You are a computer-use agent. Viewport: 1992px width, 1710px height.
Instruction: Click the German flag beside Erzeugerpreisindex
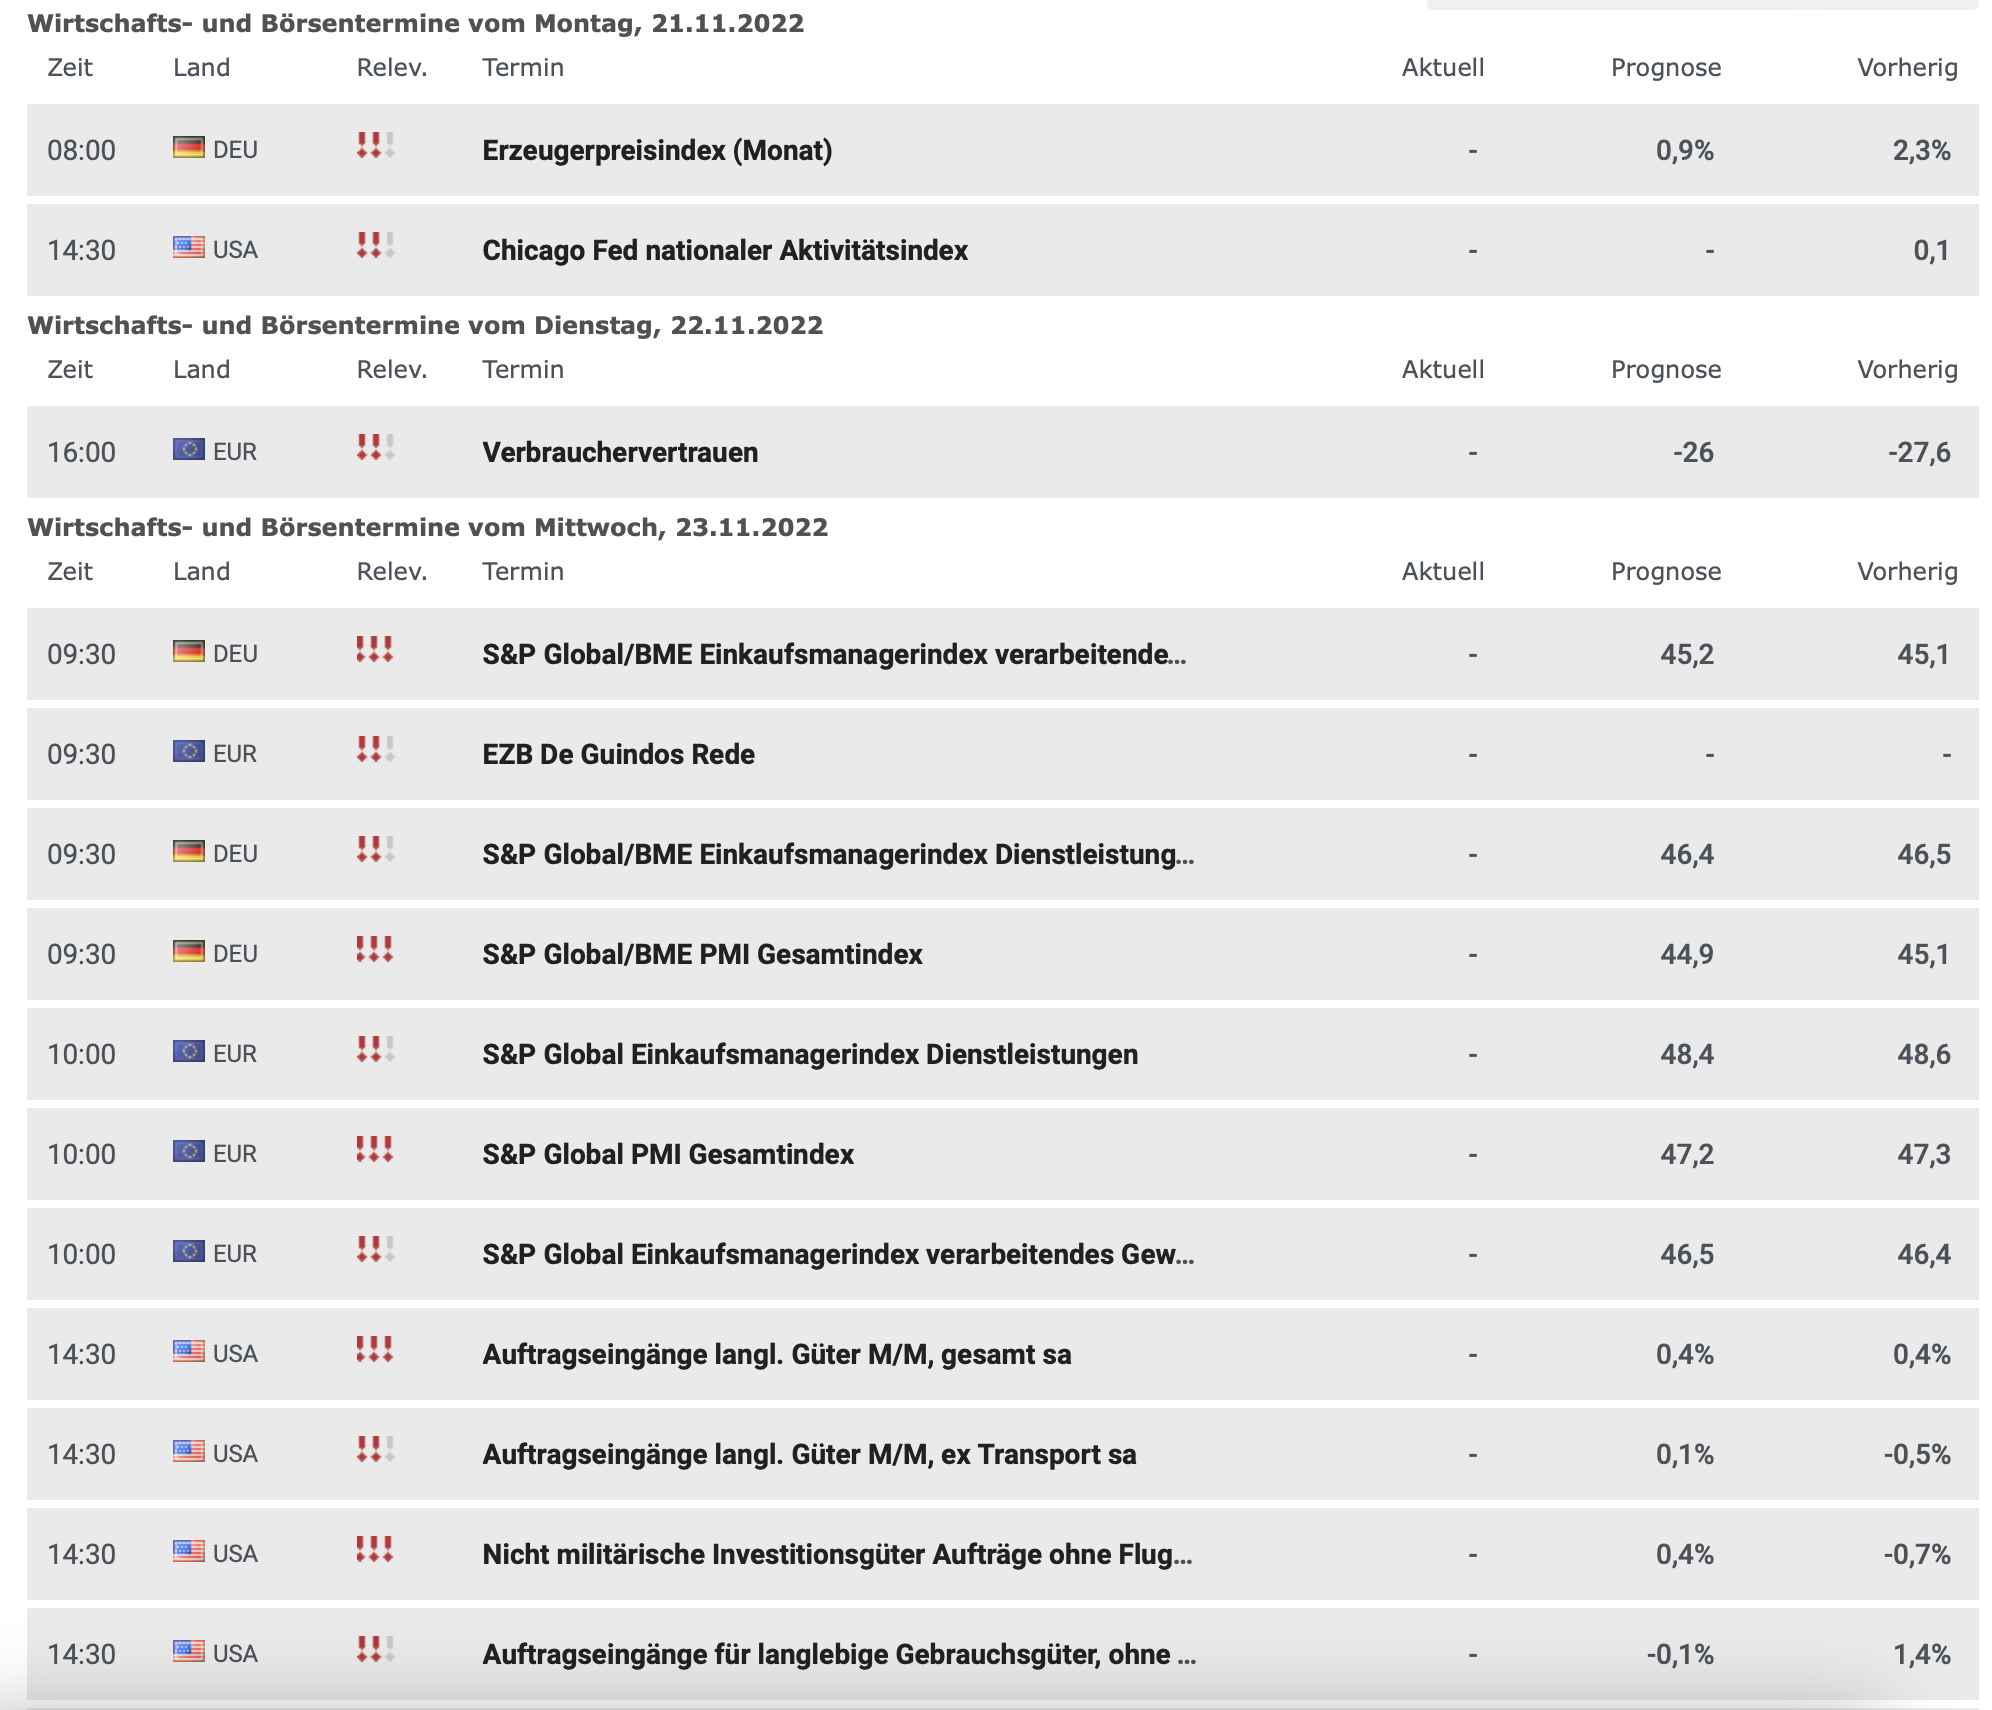pos(188,148)
